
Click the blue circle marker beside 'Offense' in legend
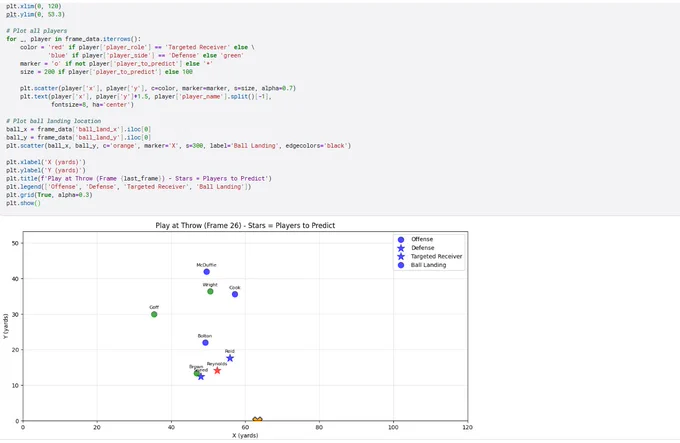click(x=401, y=240)
